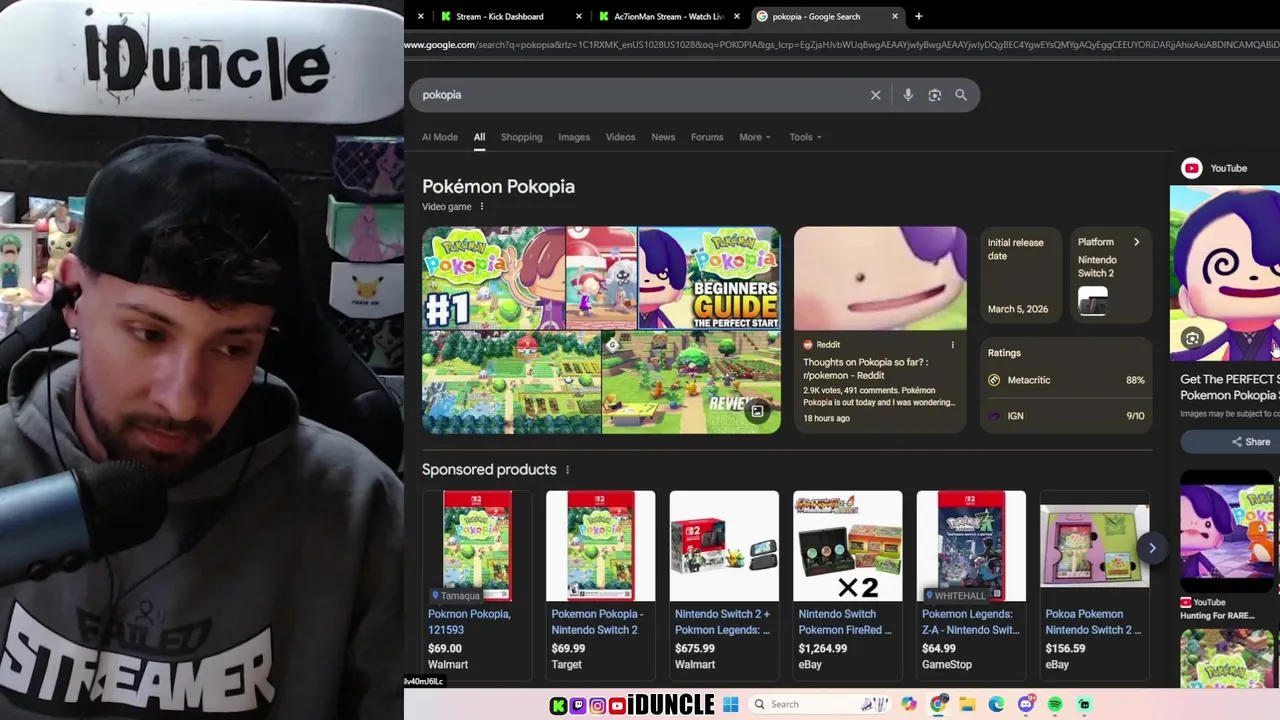Open the purple Ditto Reddit image

click(x=880, y=278)
